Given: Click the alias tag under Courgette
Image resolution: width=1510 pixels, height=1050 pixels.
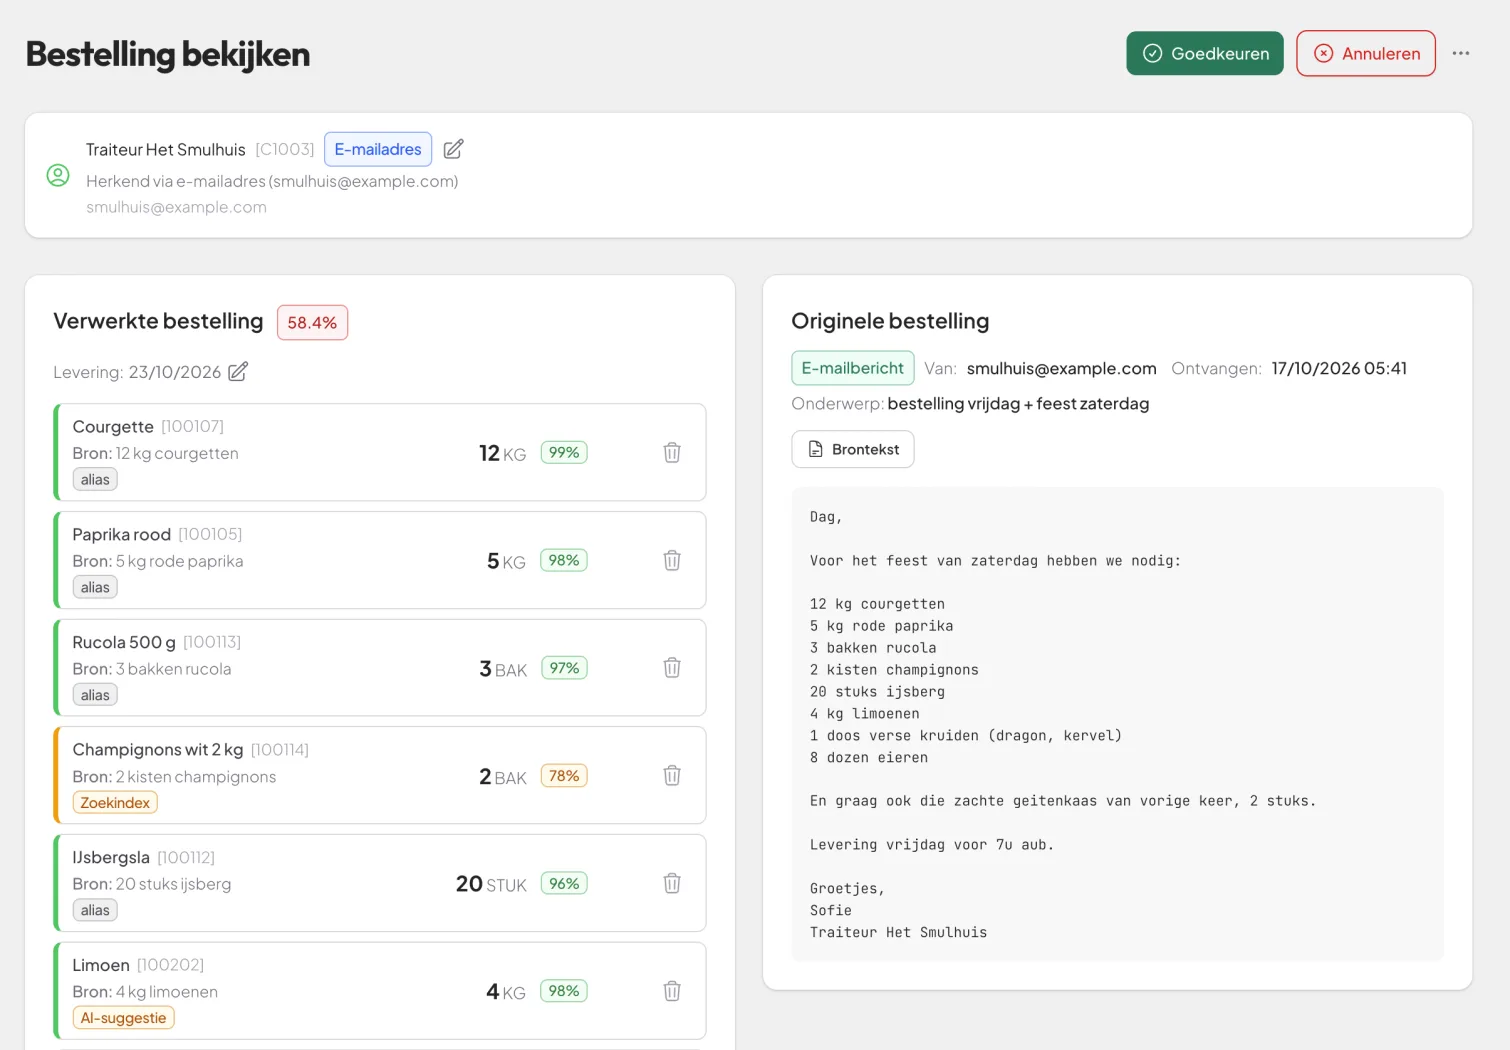Looking at the screenshot, I should point(95,480).
